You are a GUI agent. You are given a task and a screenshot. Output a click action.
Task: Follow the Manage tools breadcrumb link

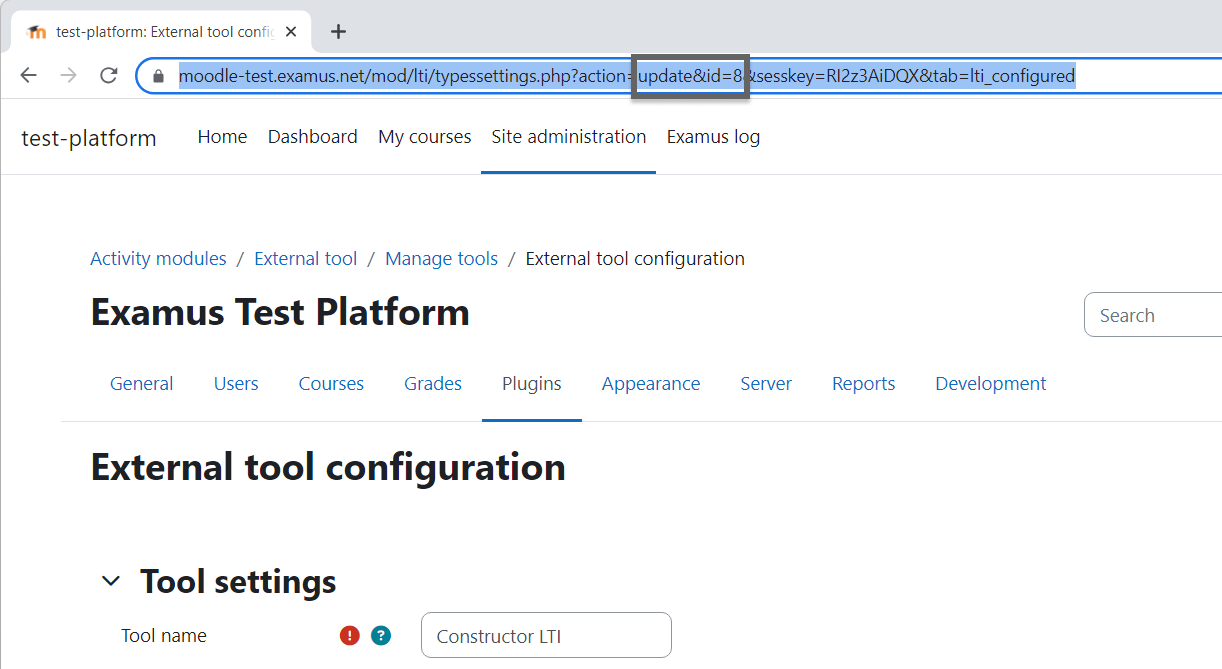point(441,259)
